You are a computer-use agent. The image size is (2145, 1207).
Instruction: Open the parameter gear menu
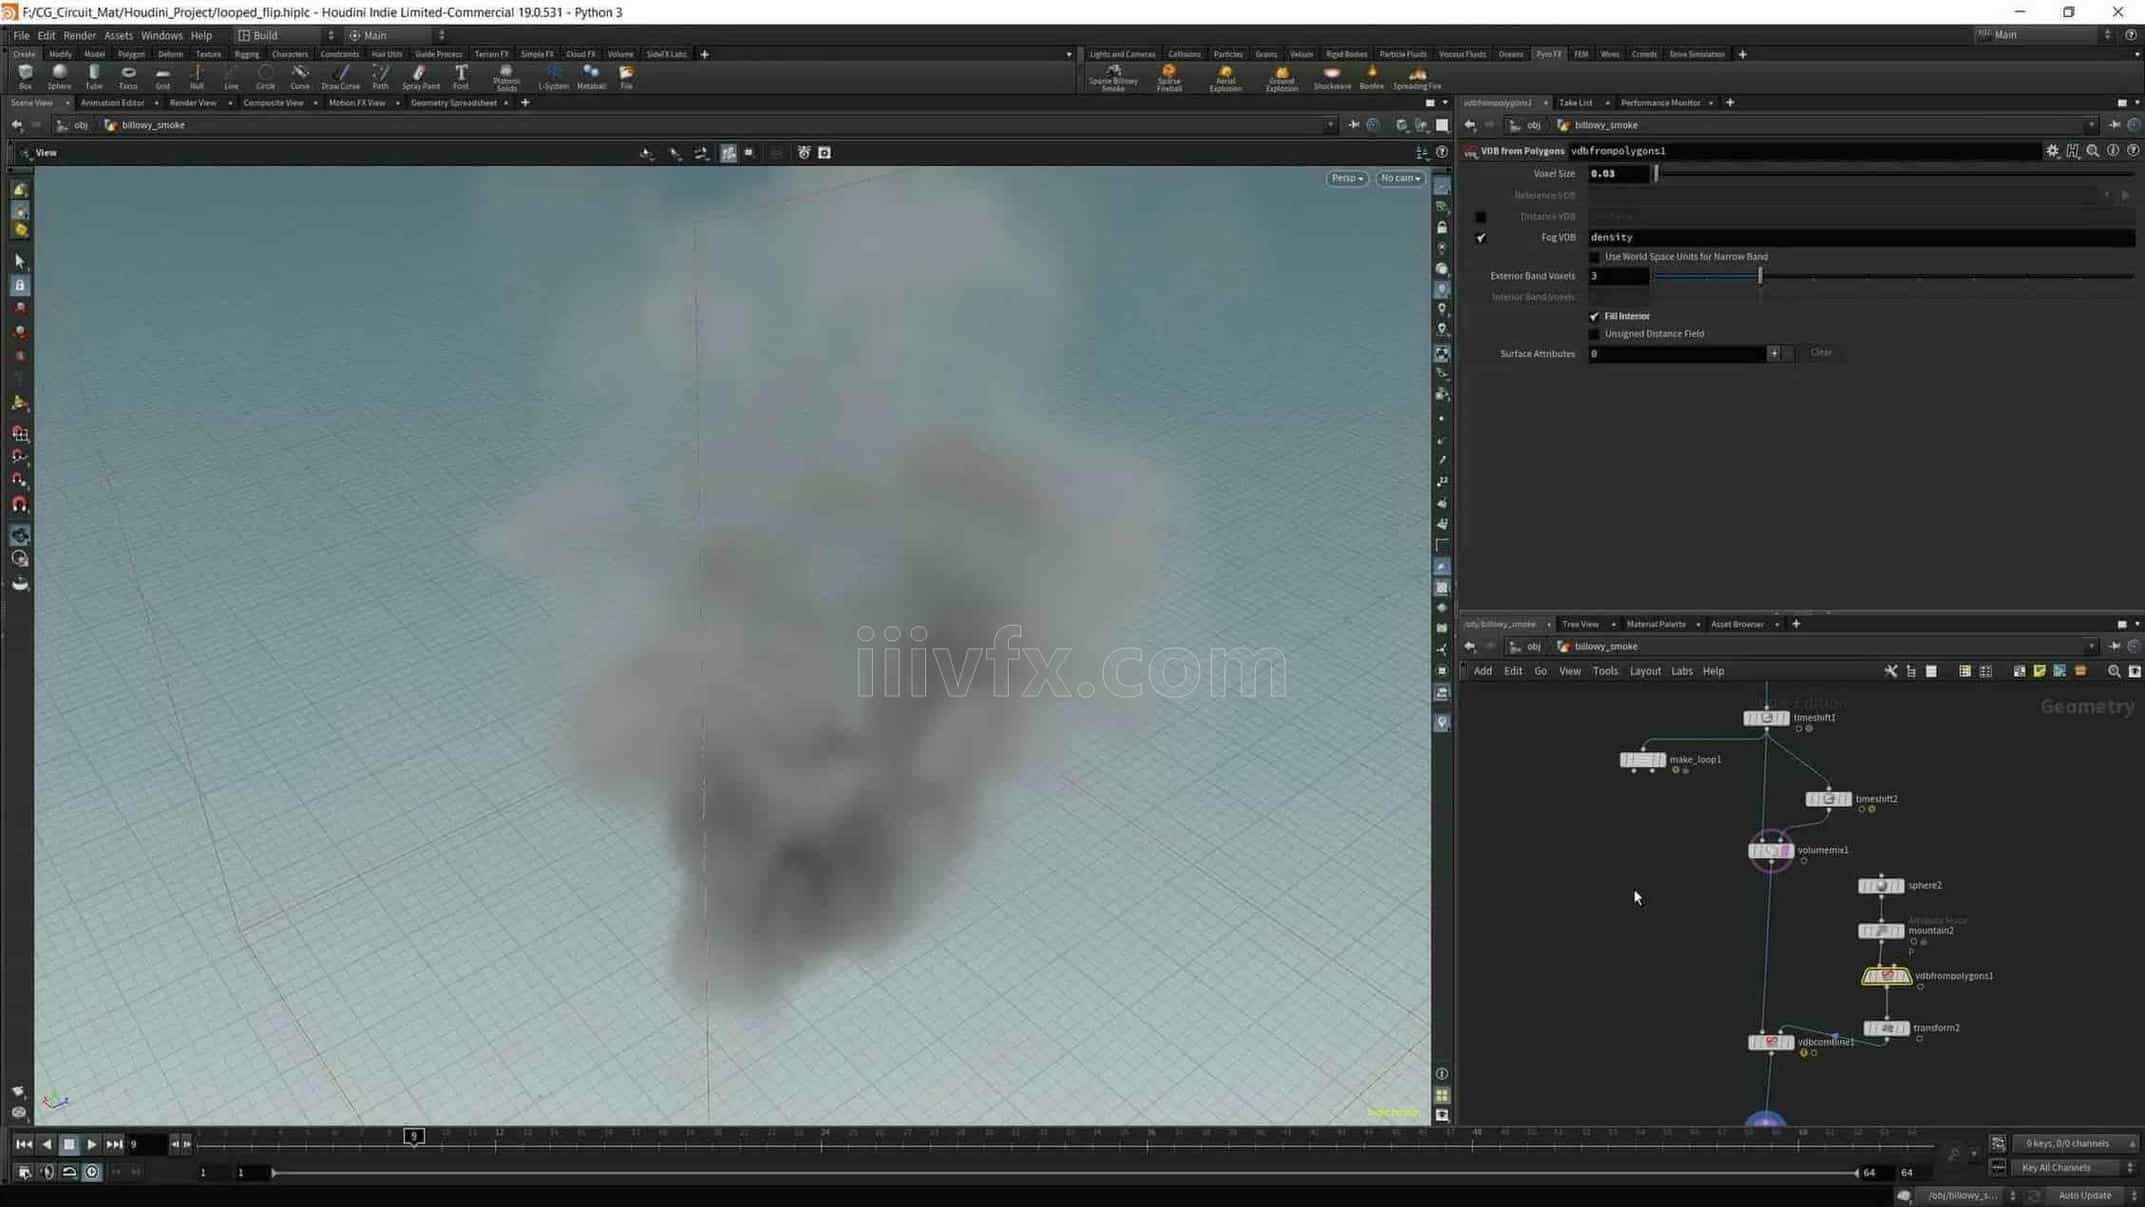2052,150
